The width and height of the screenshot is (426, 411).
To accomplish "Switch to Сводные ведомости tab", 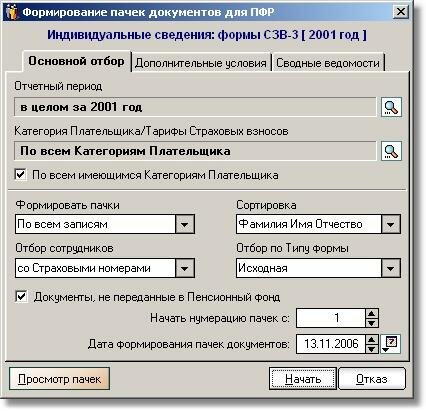I will click(328, 63).
